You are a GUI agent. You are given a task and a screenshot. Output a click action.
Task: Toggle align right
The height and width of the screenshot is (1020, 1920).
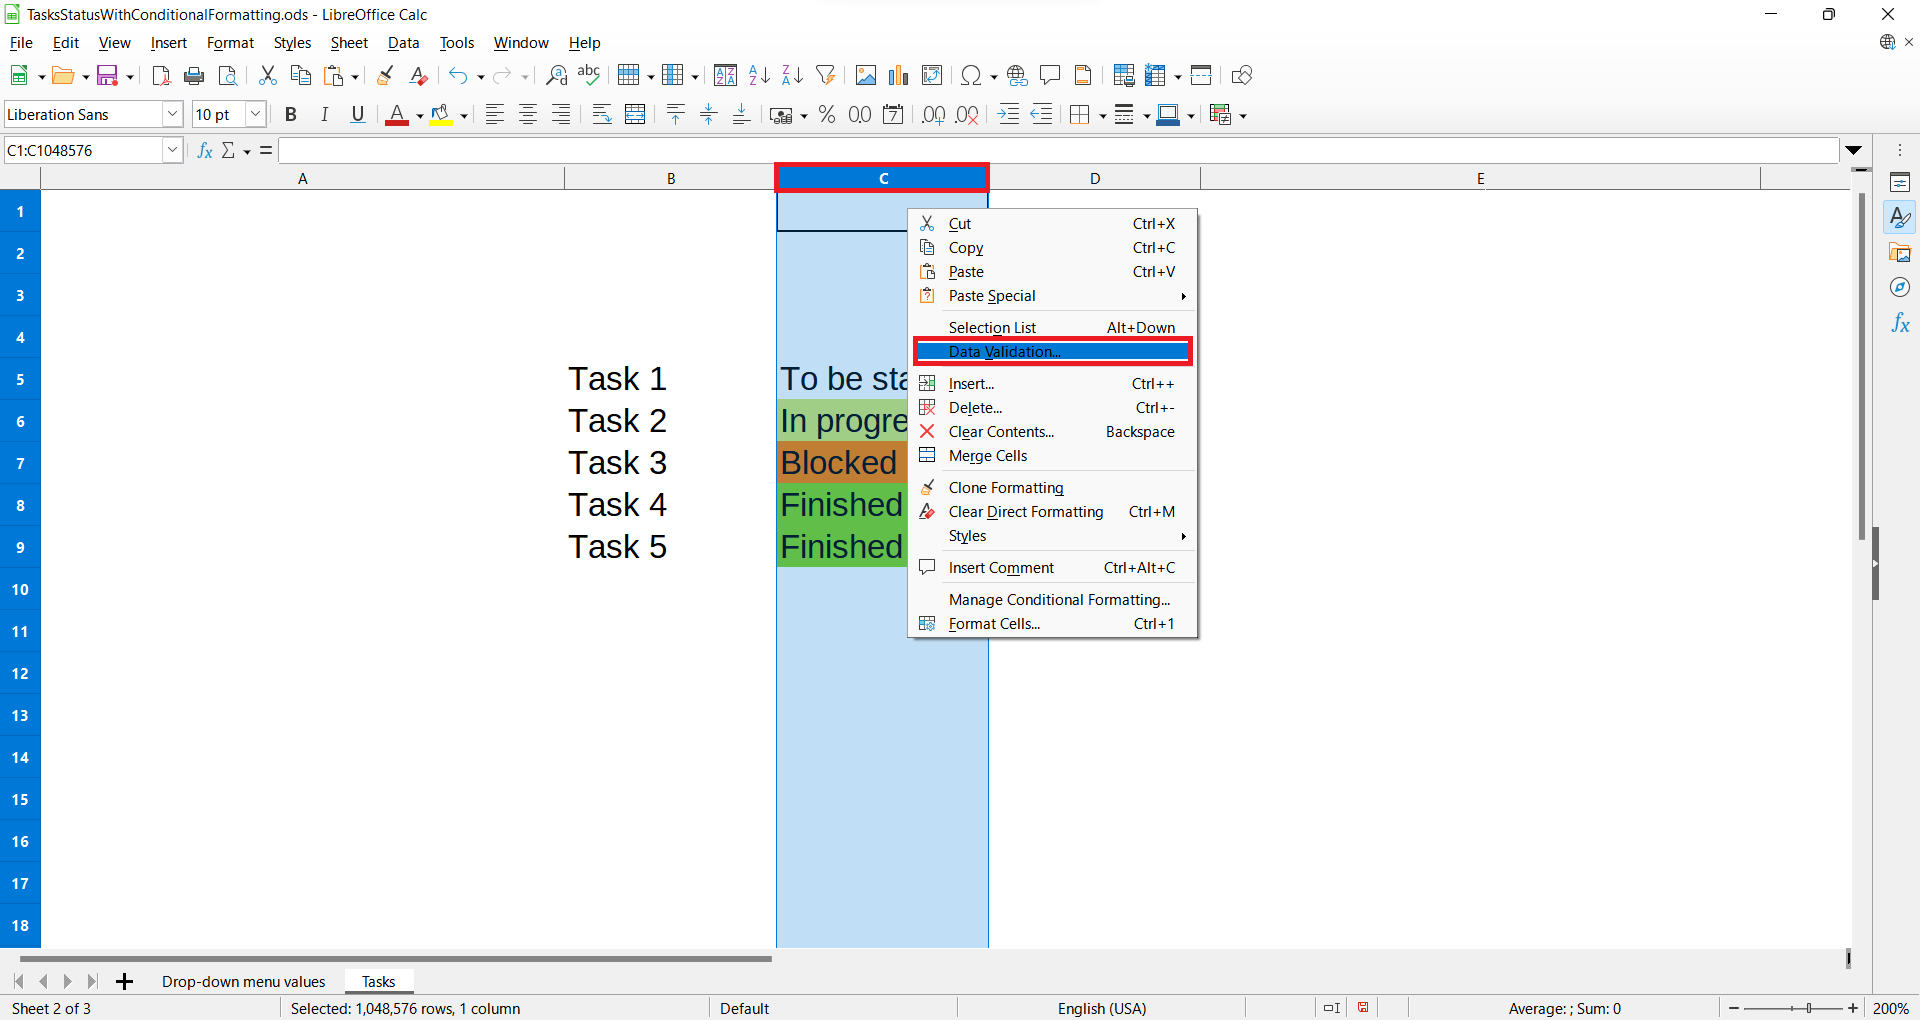click(561, 115)
